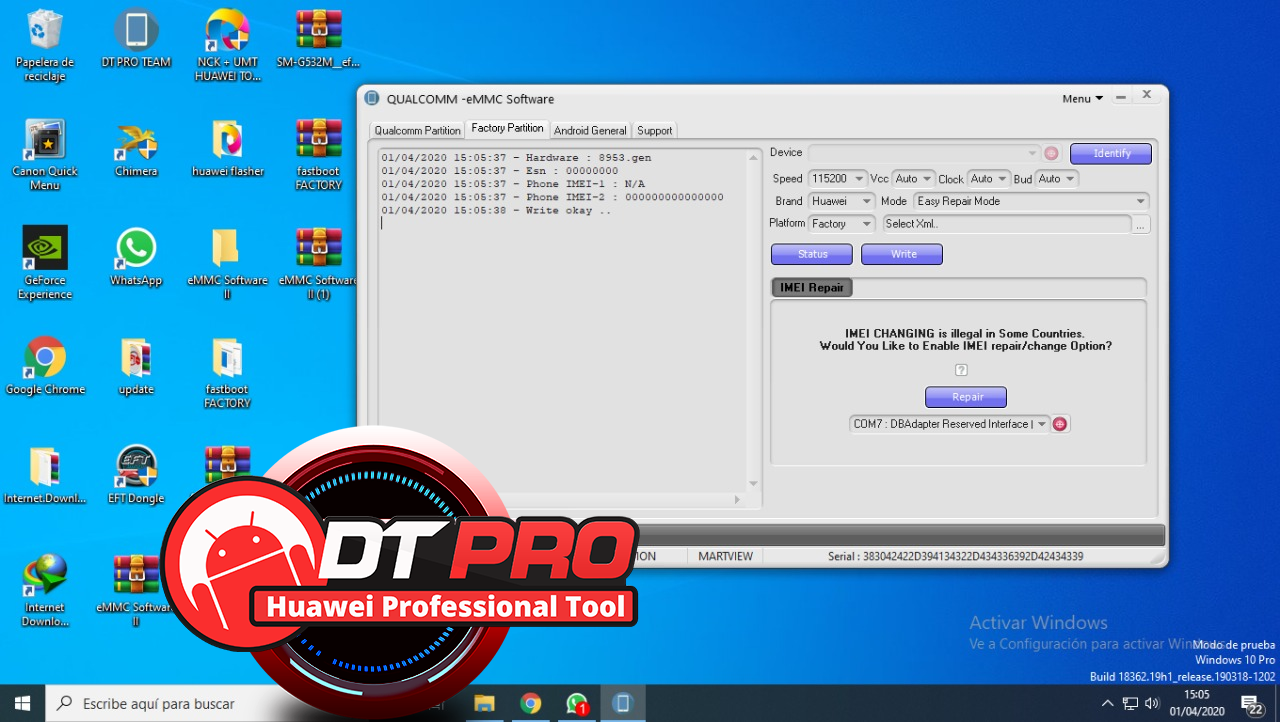The height and width of the screenshot is (722, 1280).
Task: Click into the Select Xml field
Action: pos(1007,224)
